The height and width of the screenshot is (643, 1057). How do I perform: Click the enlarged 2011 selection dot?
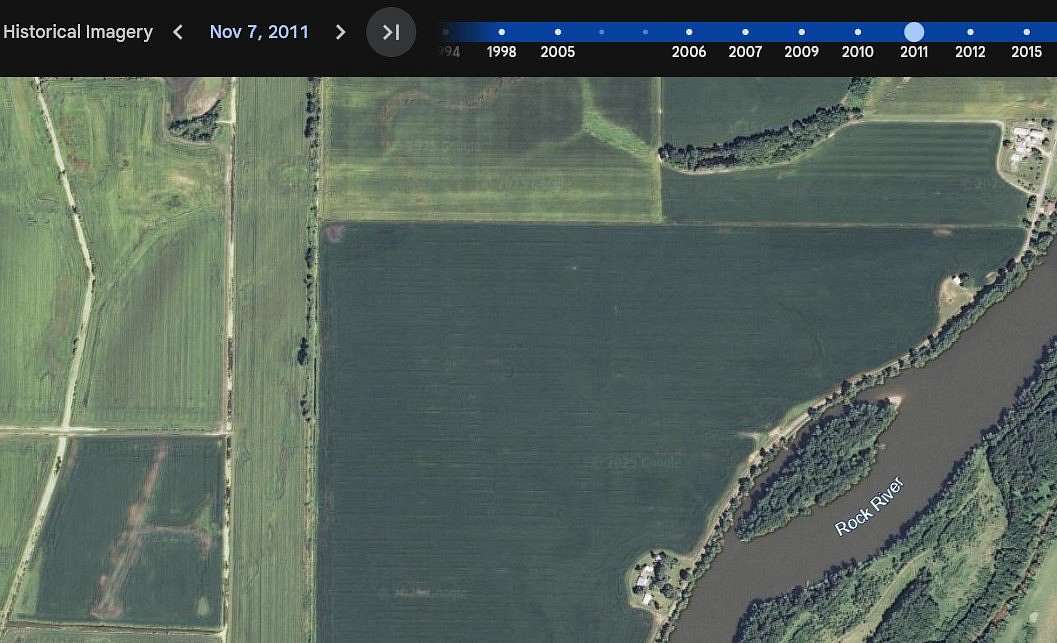[913, 31]
